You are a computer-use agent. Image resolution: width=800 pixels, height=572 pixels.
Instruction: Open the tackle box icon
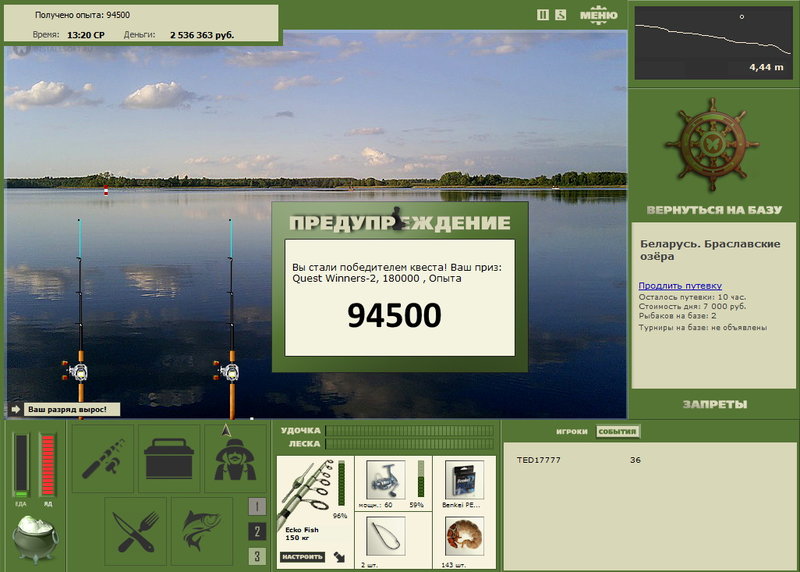[169, 458]
